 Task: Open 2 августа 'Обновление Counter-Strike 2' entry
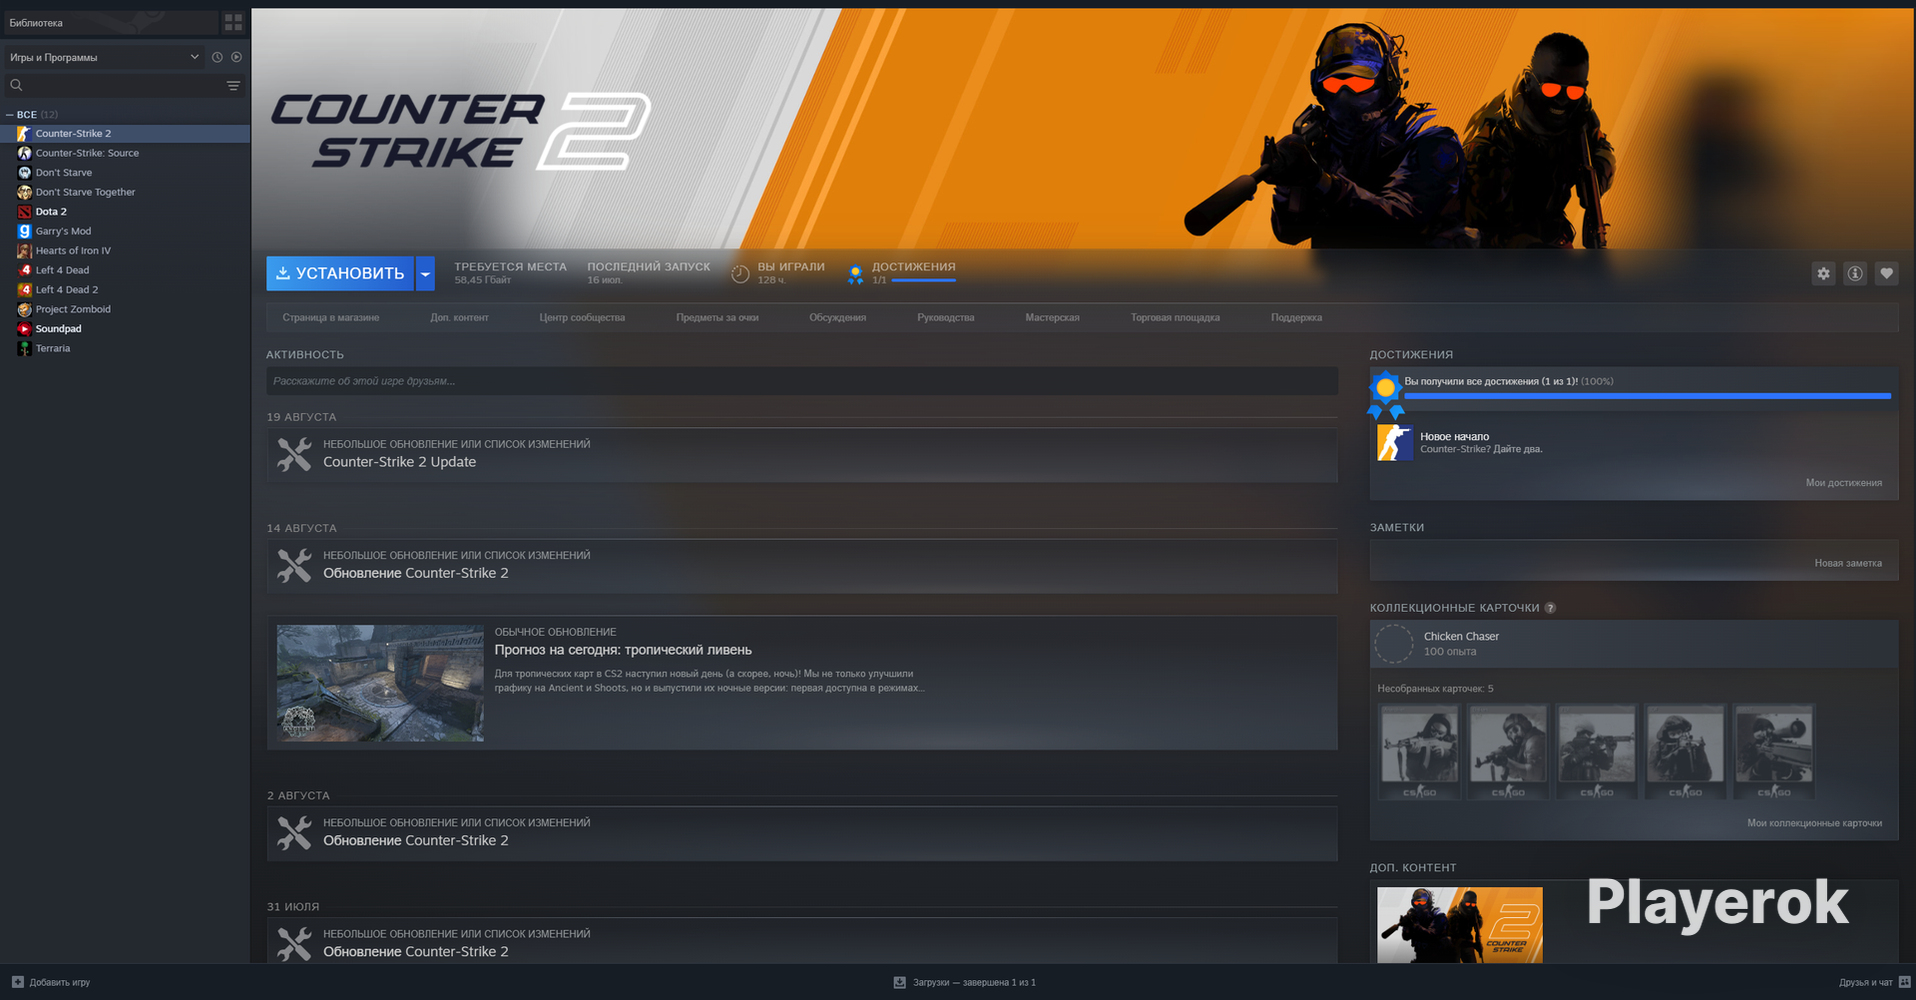[802, 834]
